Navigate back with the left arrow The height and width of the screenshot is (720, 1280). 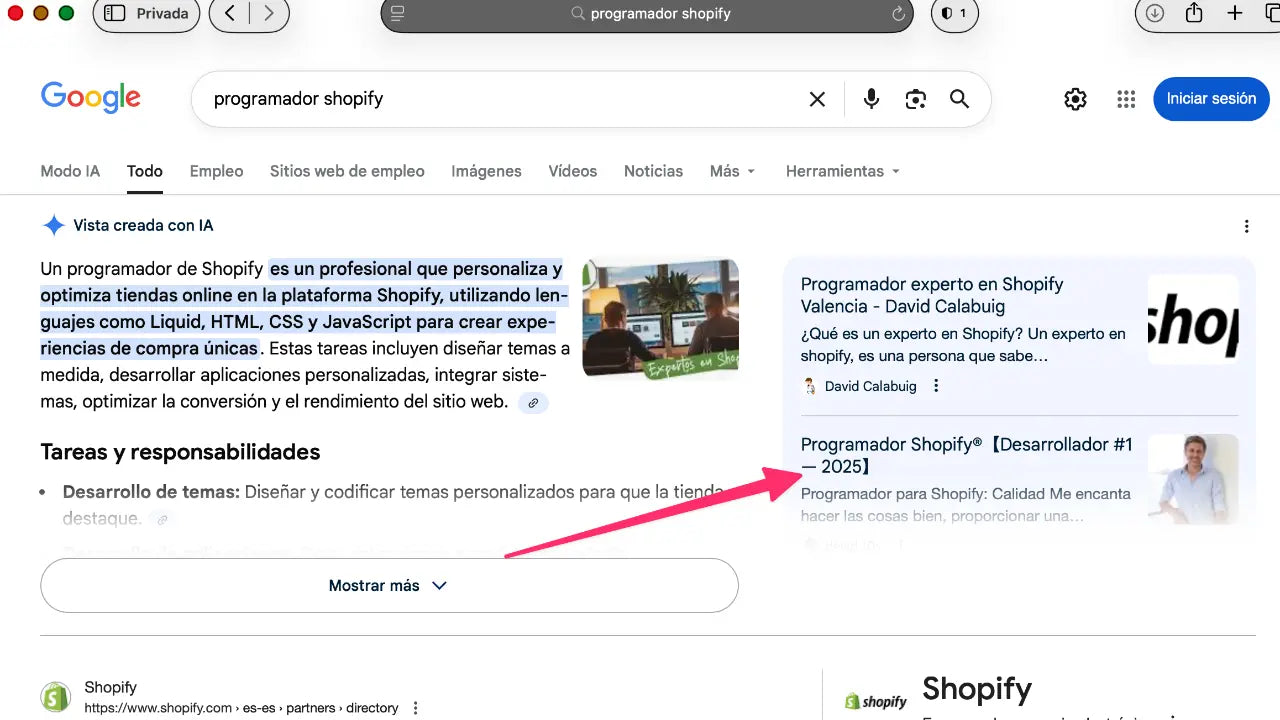tap(231, 13)
